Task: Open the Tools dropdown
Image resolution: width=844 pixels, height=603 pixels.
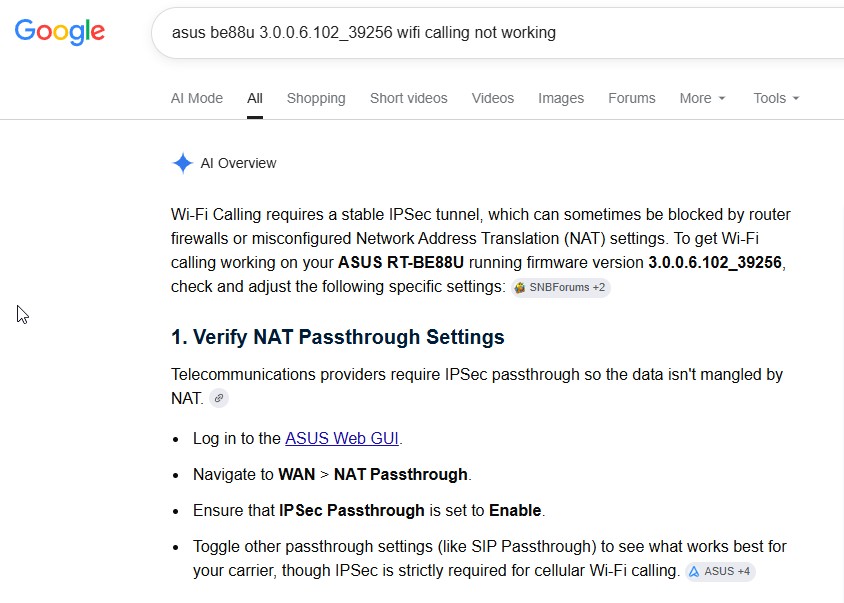Action: (x=776, y=99)
